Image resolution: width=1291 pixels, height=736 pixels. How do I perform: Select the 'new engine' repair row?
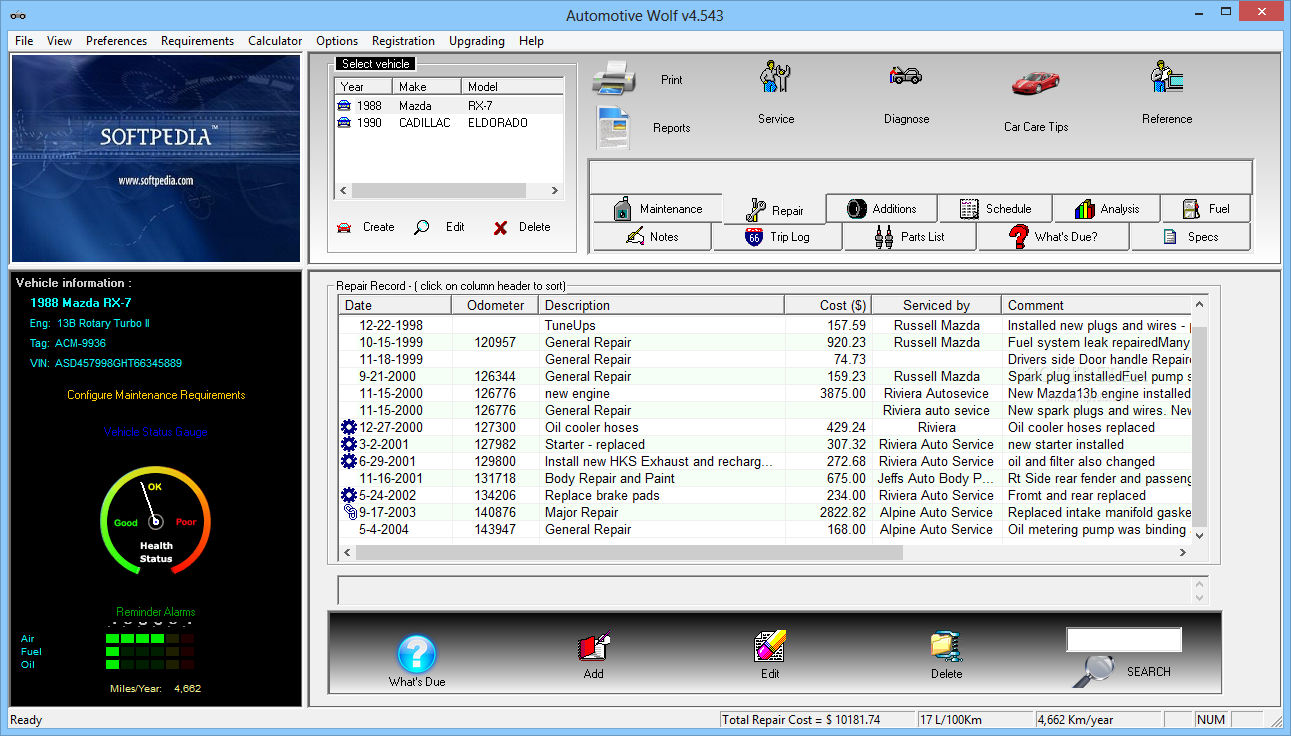pyautogui.click(x=766, y=393)
